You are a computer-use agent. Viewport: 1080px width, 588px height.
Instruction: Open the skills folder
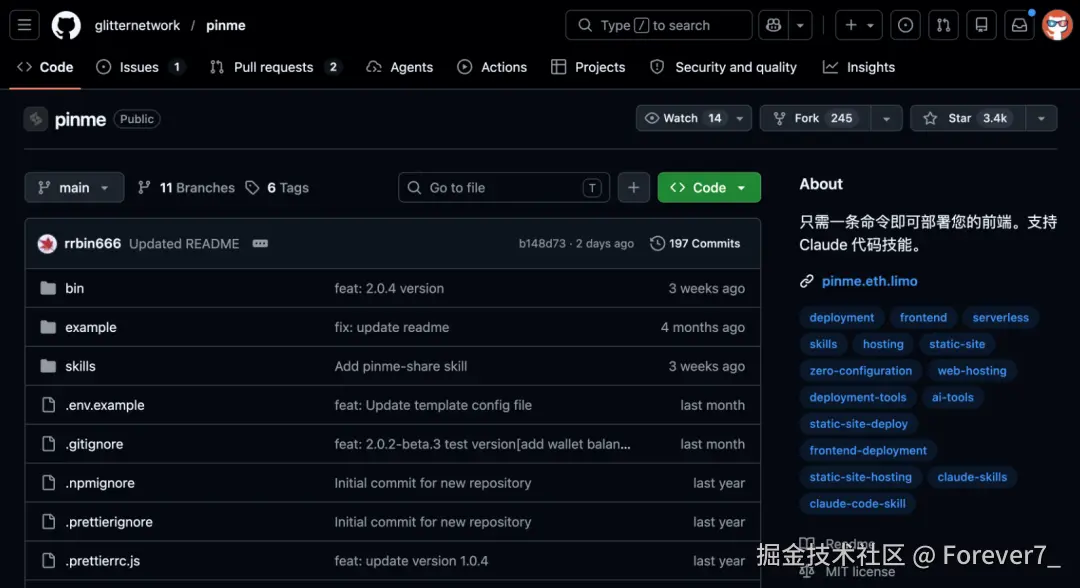coord(81,366)
